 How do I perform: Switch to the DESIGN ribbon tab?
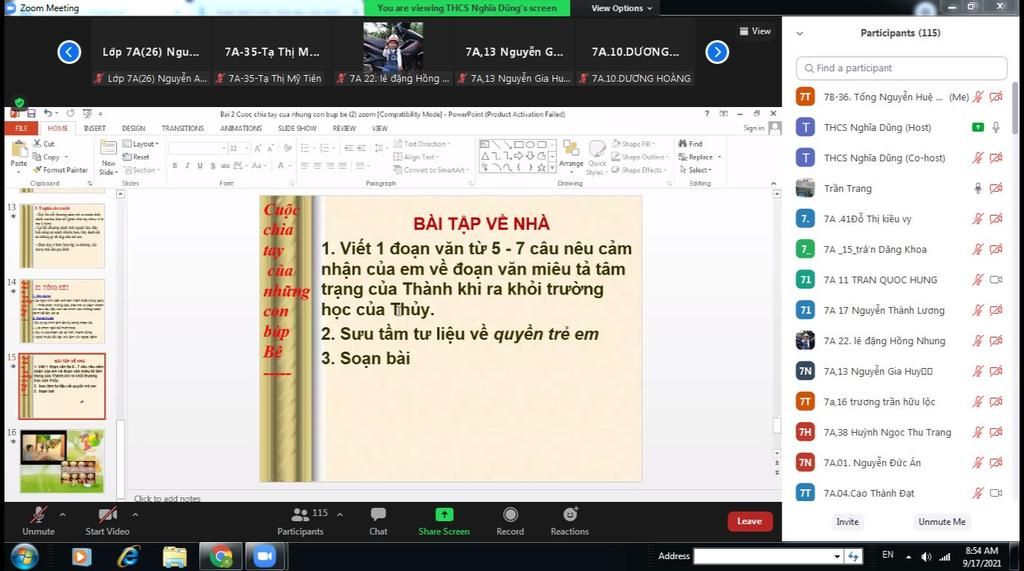(133, 128)
